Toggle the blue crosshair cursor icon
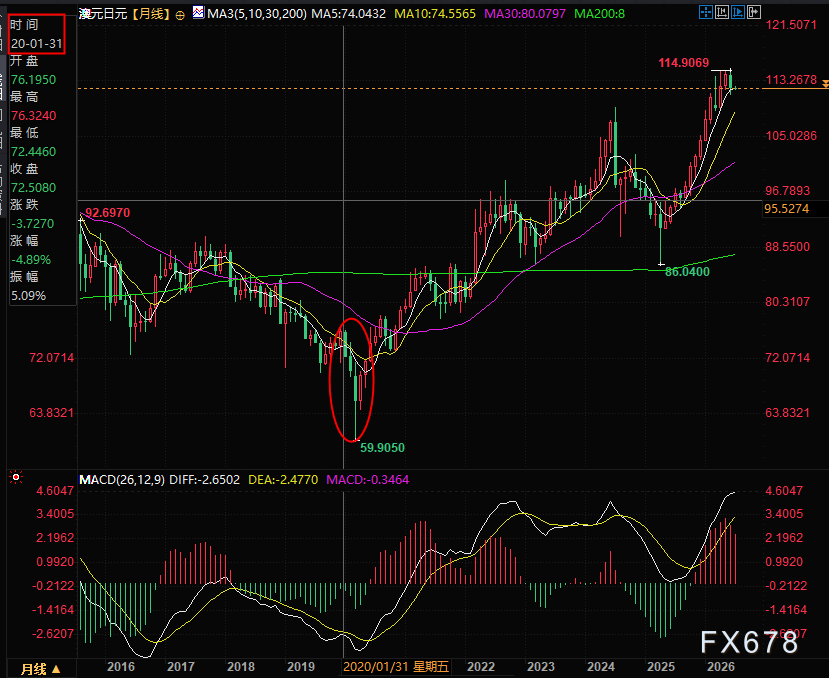829x678 pixels. click(705, 12)
